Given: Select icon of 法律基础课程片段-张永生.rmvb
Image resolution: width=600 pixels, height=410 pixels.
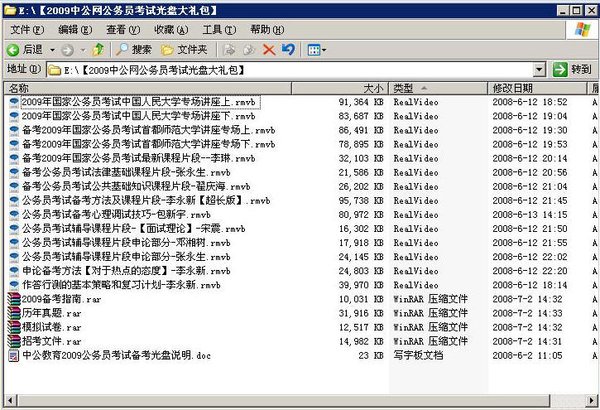Looking at the screenshot, I should (14, 173).
